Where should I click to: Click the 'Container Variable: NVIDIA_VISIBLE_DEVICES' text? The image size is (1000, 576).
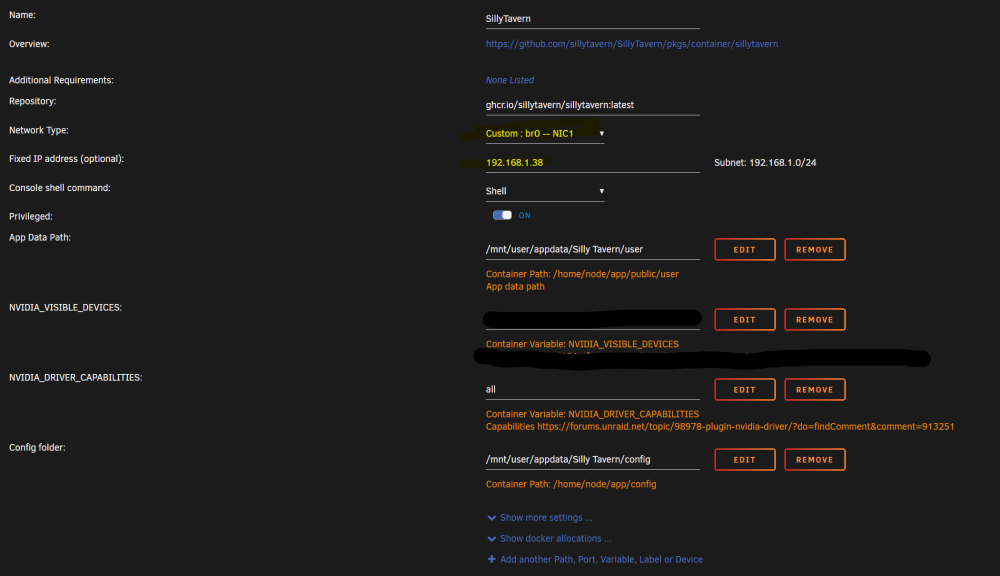(582, 344)
